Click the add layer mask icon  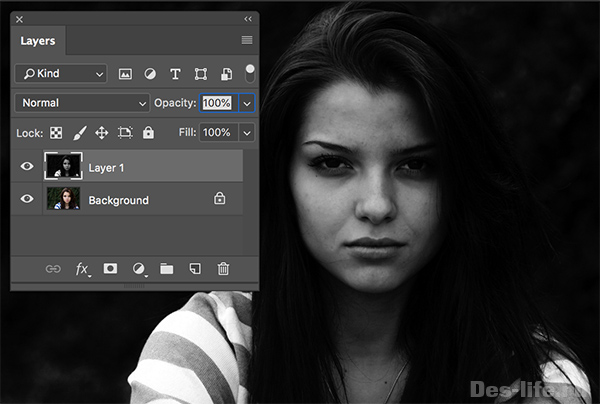tap(111, 269)
